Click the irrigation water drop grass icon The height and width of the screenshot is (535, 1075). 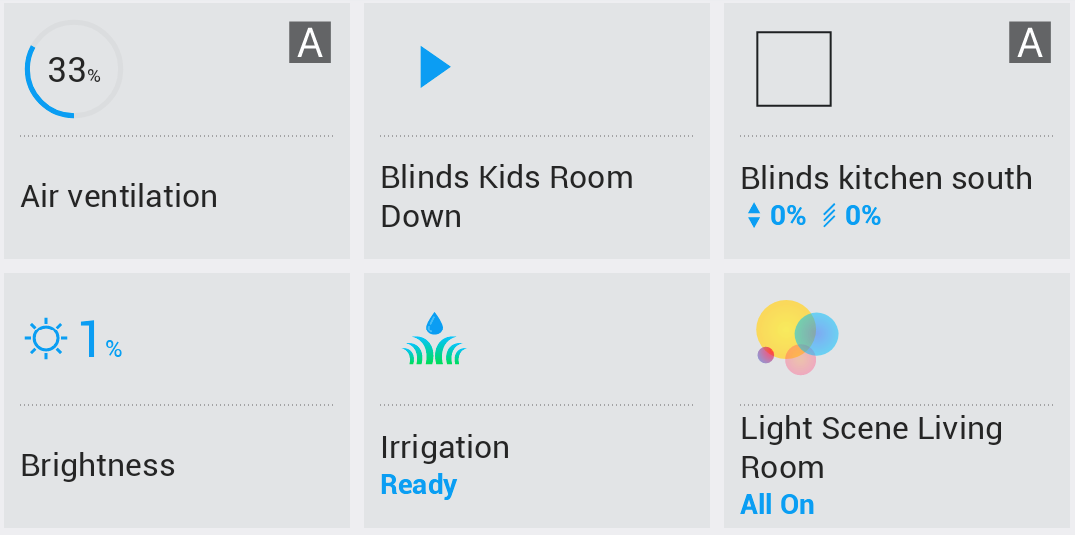[434, 339]
